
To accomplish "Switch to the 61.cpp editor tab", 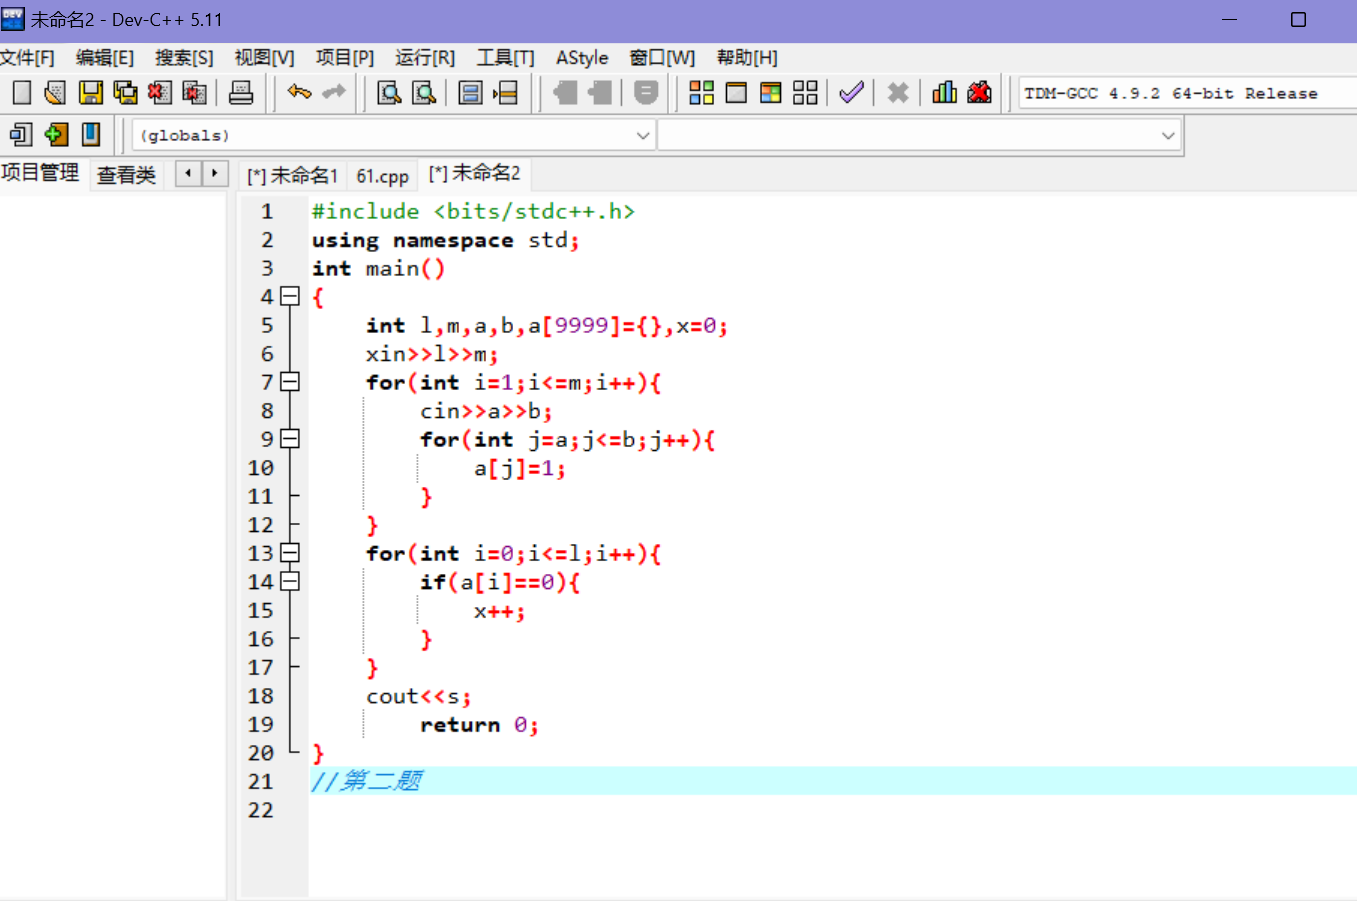I will (x=383, y=175).
